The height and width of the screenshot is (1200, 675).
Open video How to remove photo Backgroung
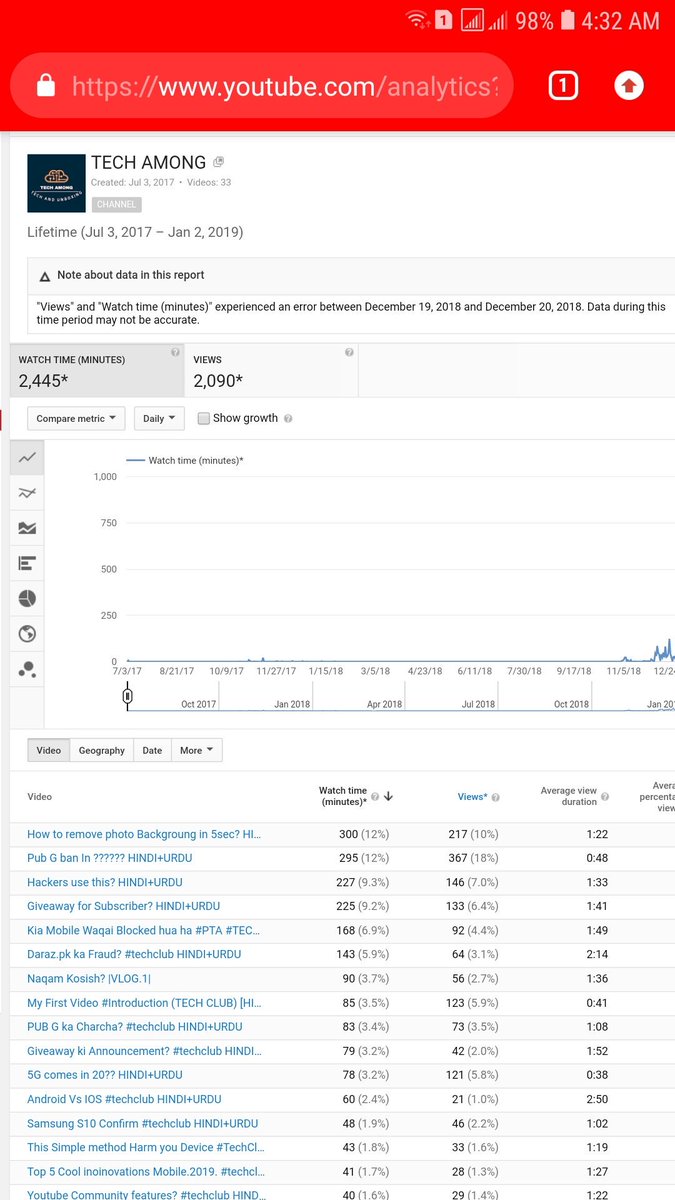[144, 834]
